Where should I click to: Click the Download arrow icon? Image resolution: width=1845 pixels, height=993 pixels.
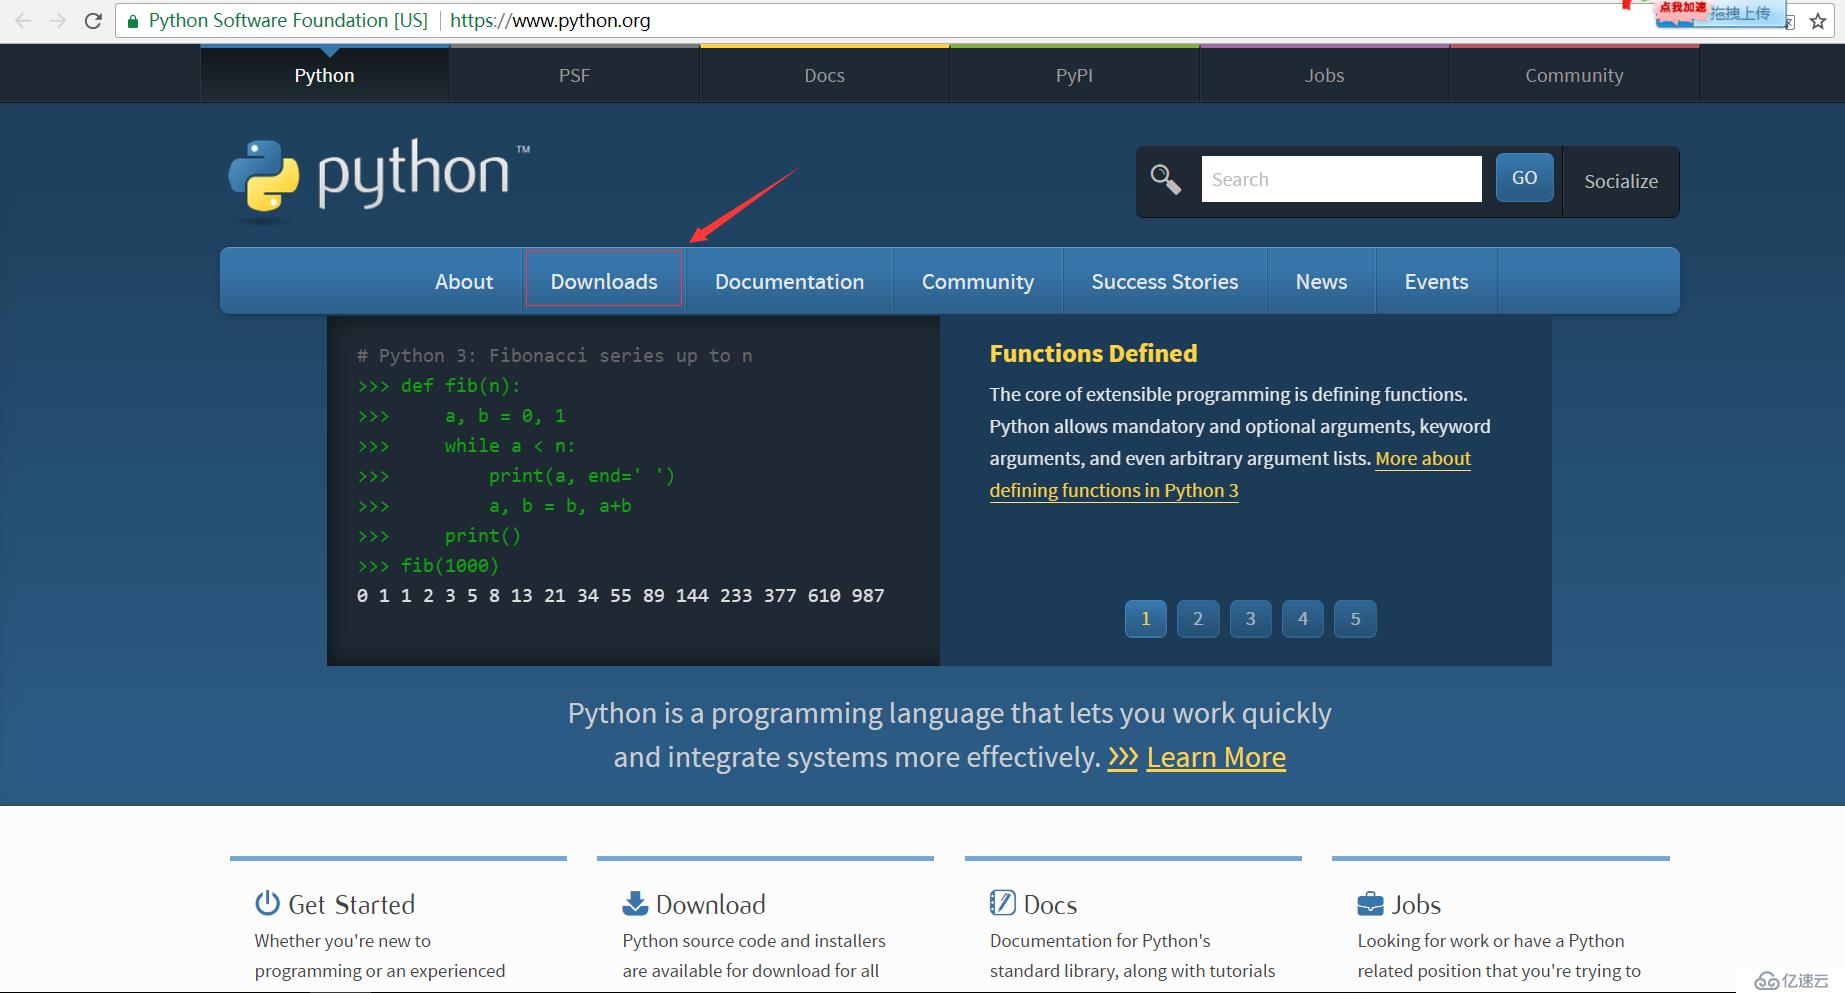point(635,903)
